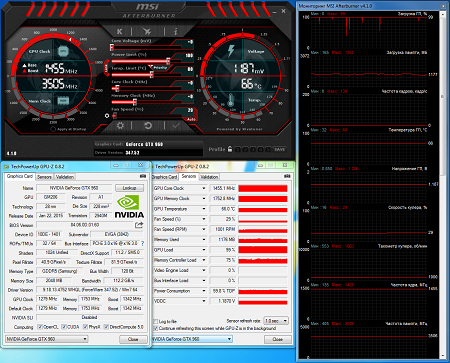Save BIOS using the export arrow icon

click(139, 225)
